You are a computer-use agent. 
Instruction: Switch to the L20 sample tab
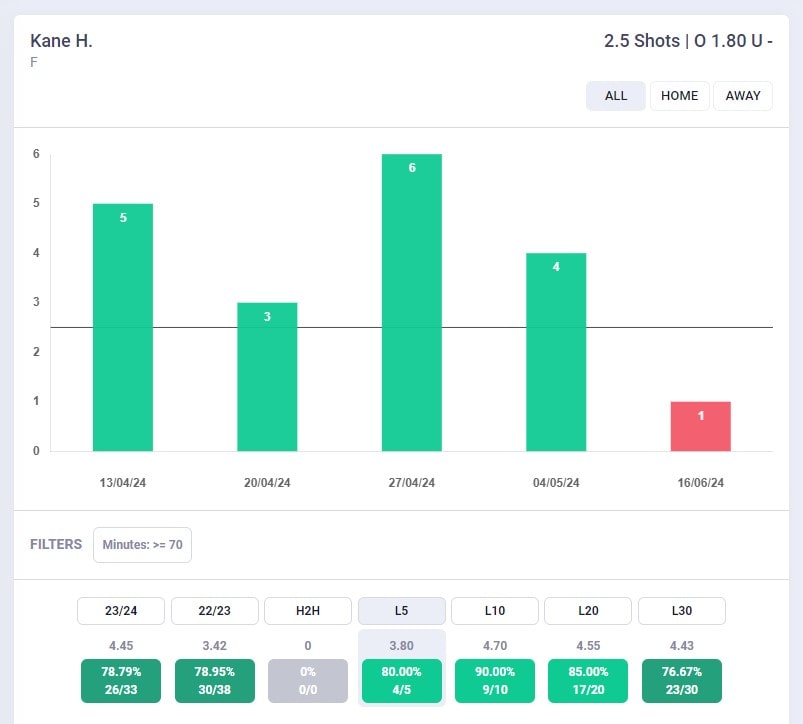[x=588, y=611]
